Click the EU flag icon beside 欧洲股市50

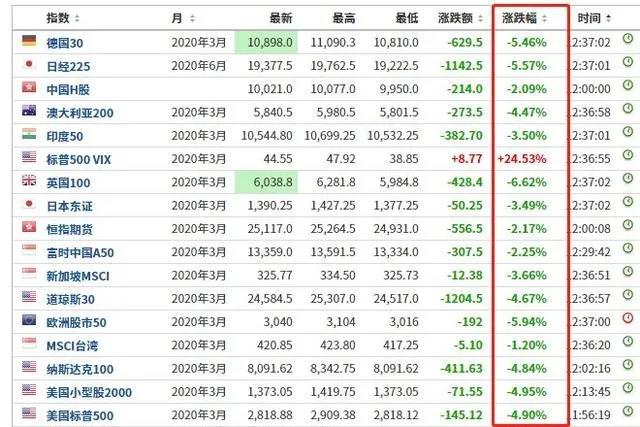[x=29, y=320]
